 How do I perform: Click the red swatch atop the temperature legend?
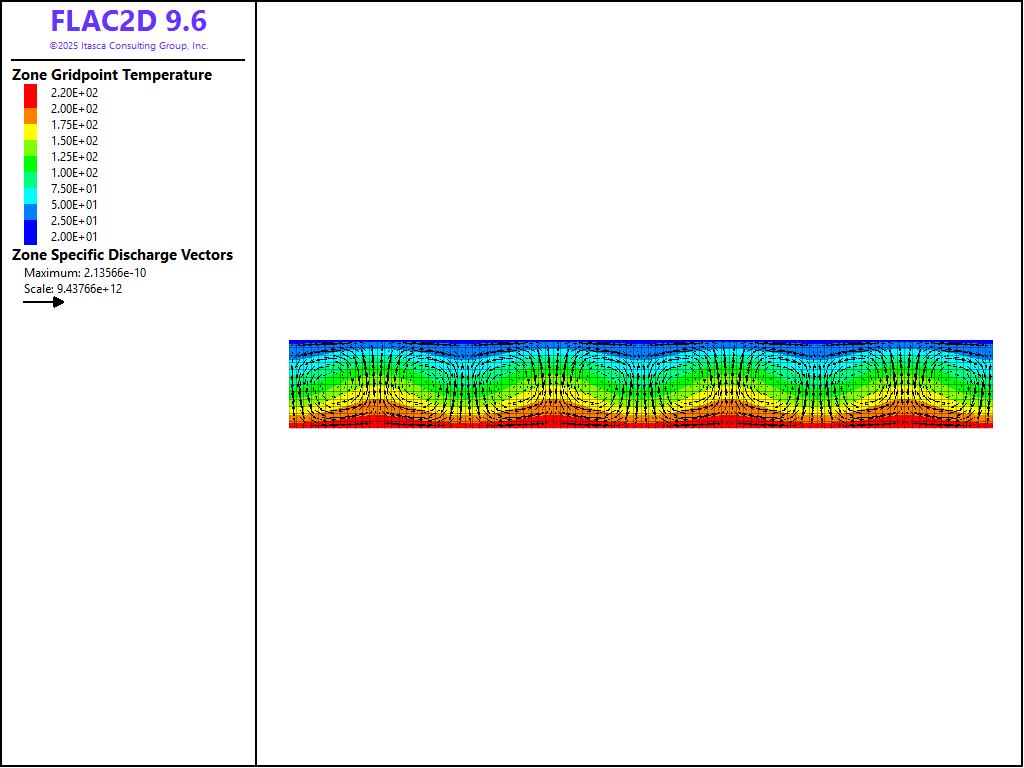31,93
